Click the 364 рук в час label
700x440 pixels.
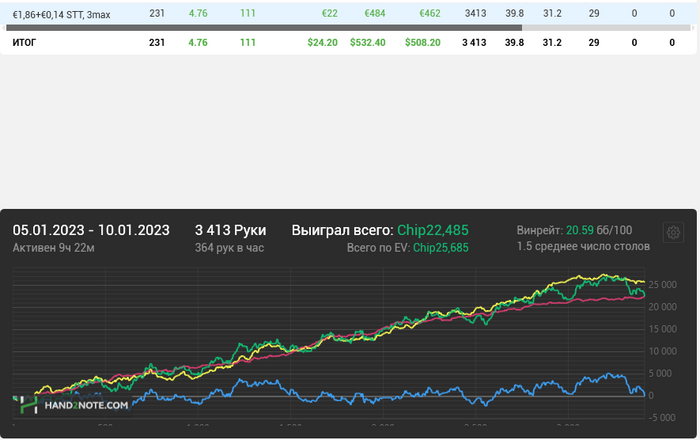click(x=229, y=248)
